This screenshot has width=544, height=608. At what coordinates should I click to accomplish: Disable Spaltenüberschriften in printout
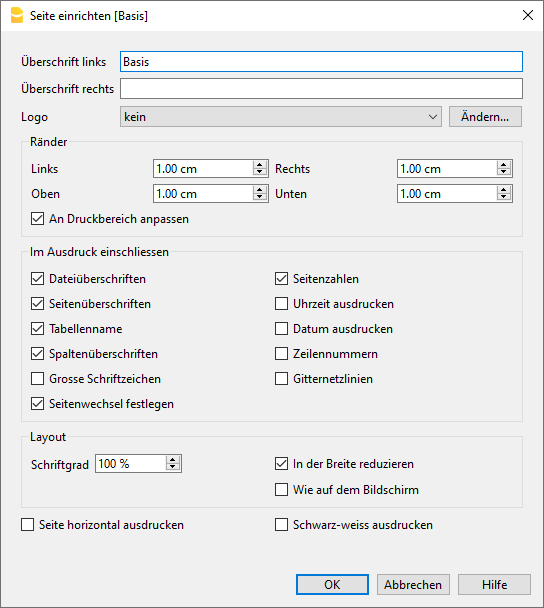point(38,354)
